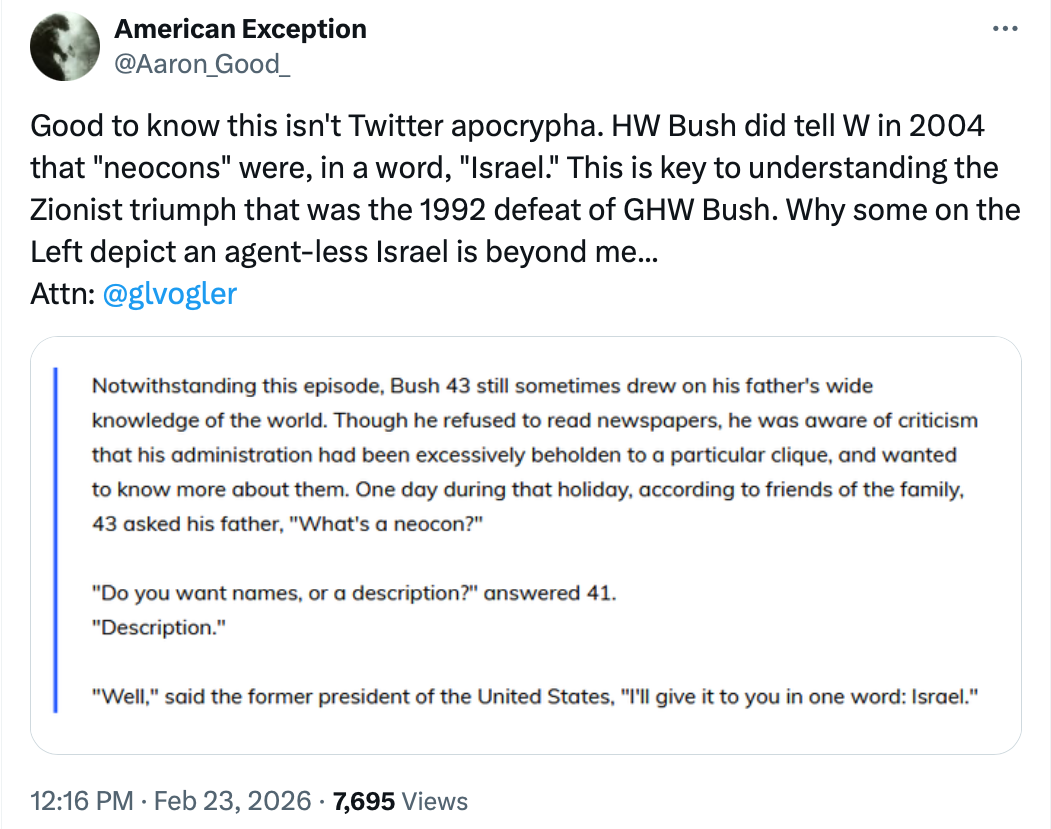Open the embedded book excerpt image
This screenshot has width=1051, height=829.
pyautogui.click(x=525, y=545)
